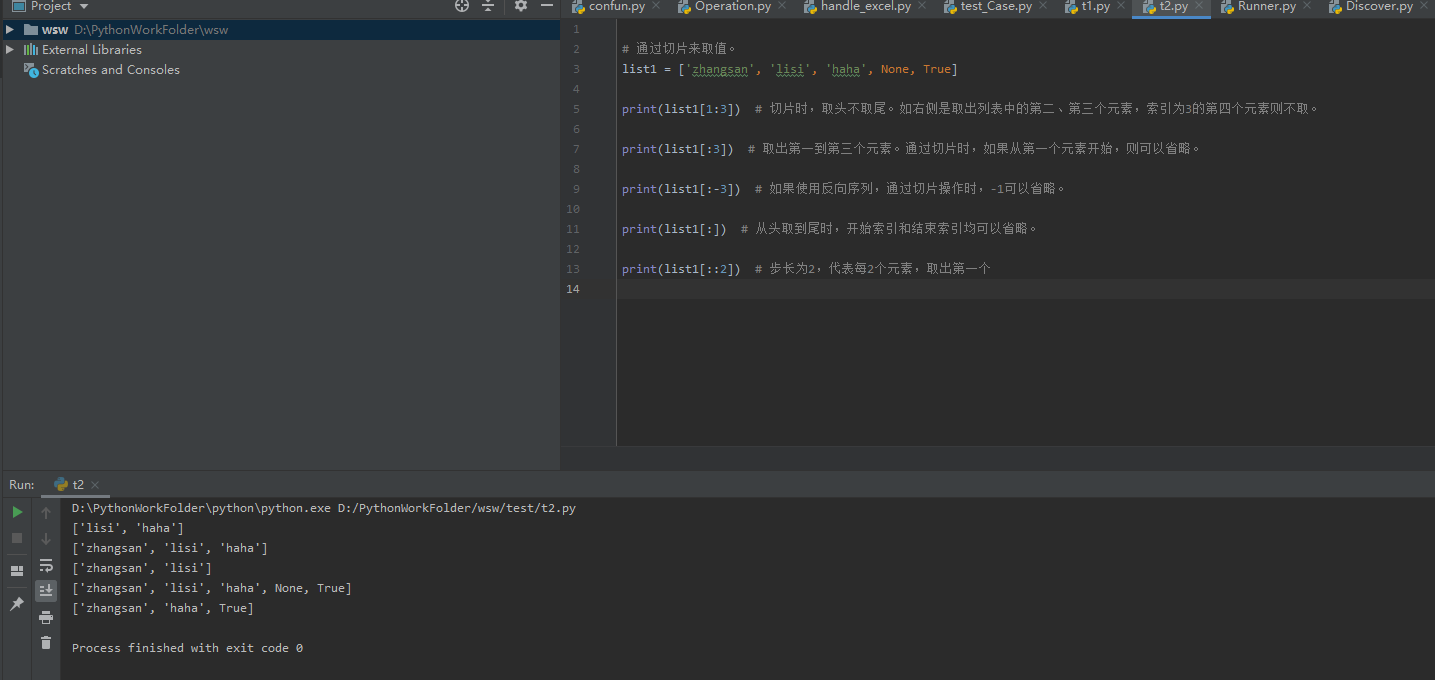Clear the console with the trash icon
Viewport: 1435px width, 680px height.
pos(46,643)
